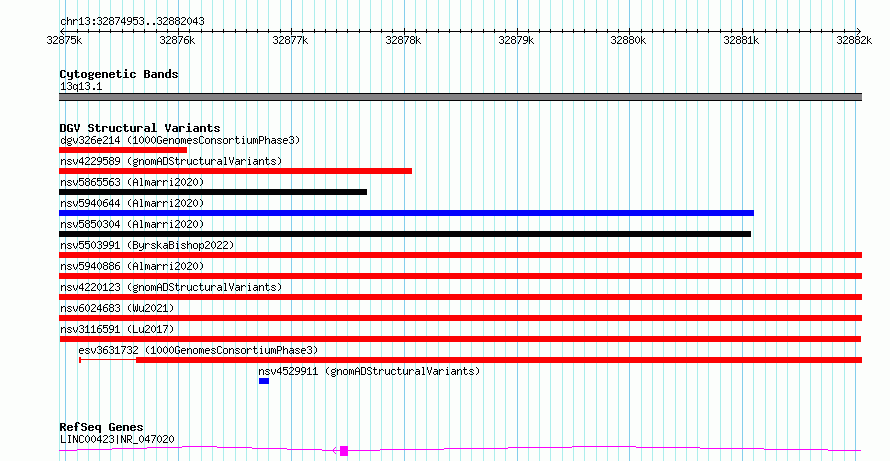
Task: Click the nsv6024683 (Wu2021) label
Action: (117, 308)
